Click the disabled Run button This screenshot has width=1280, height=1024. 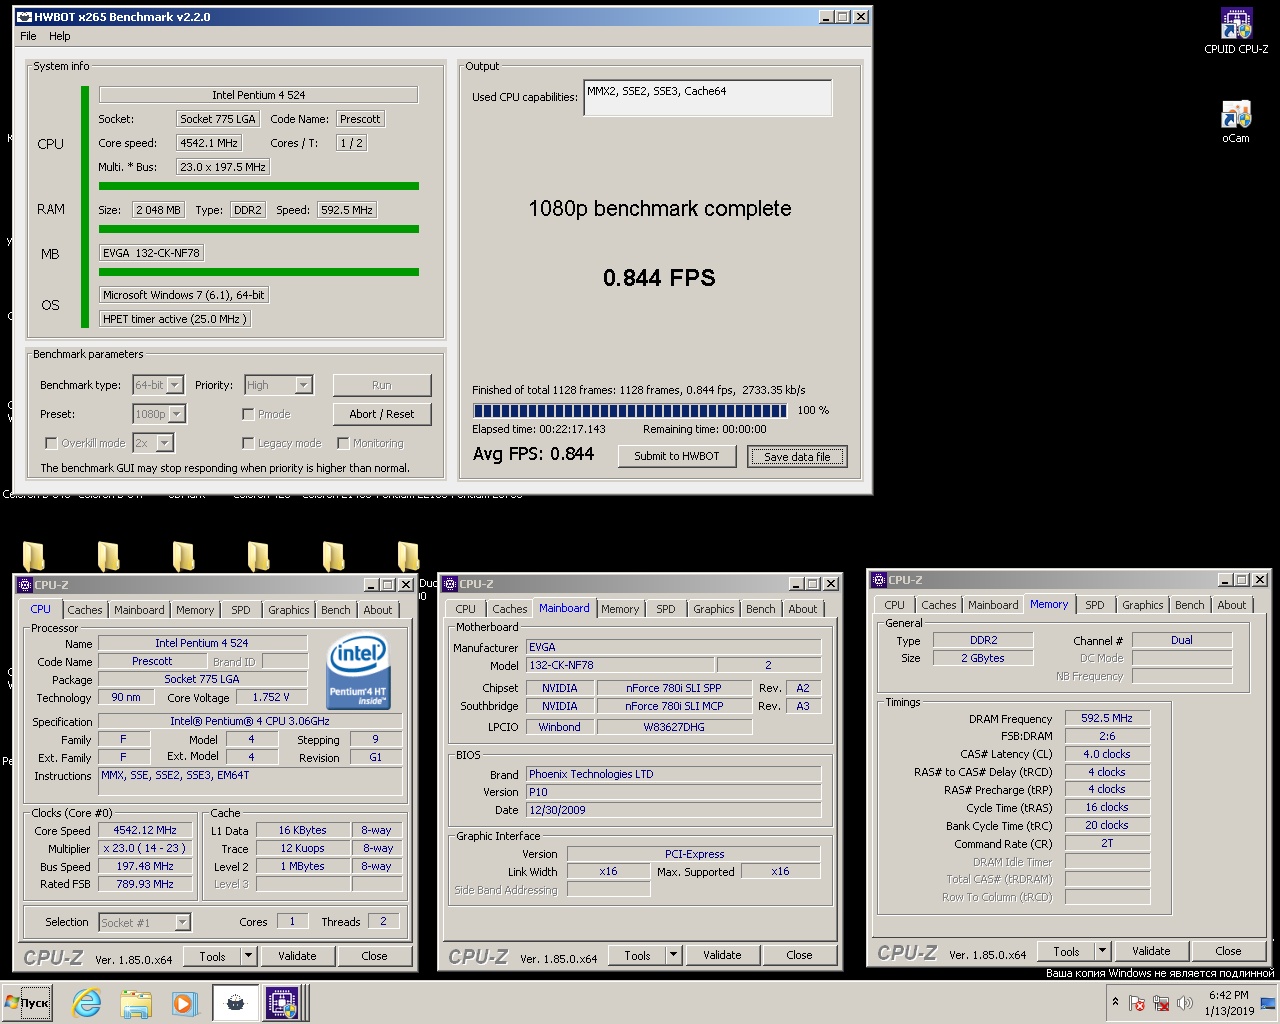382,385
